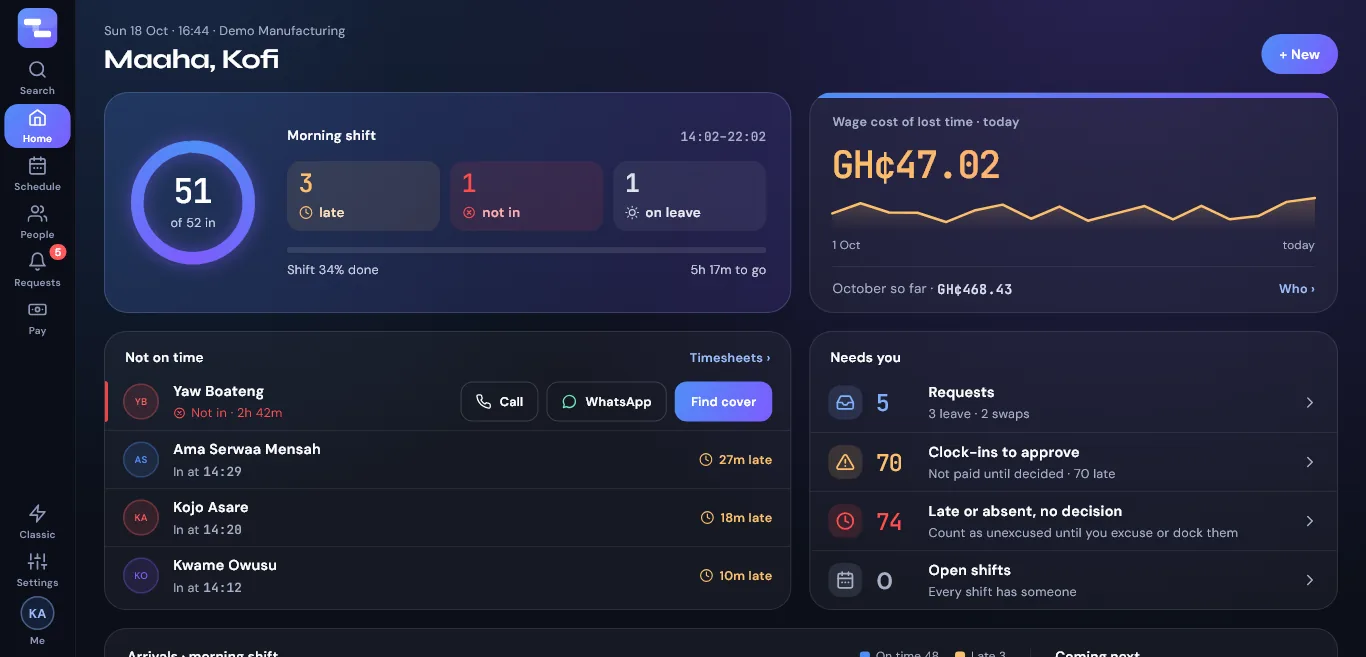Open the KA profile avatar menu
The image size is (1366, 657).
[37, 613]
